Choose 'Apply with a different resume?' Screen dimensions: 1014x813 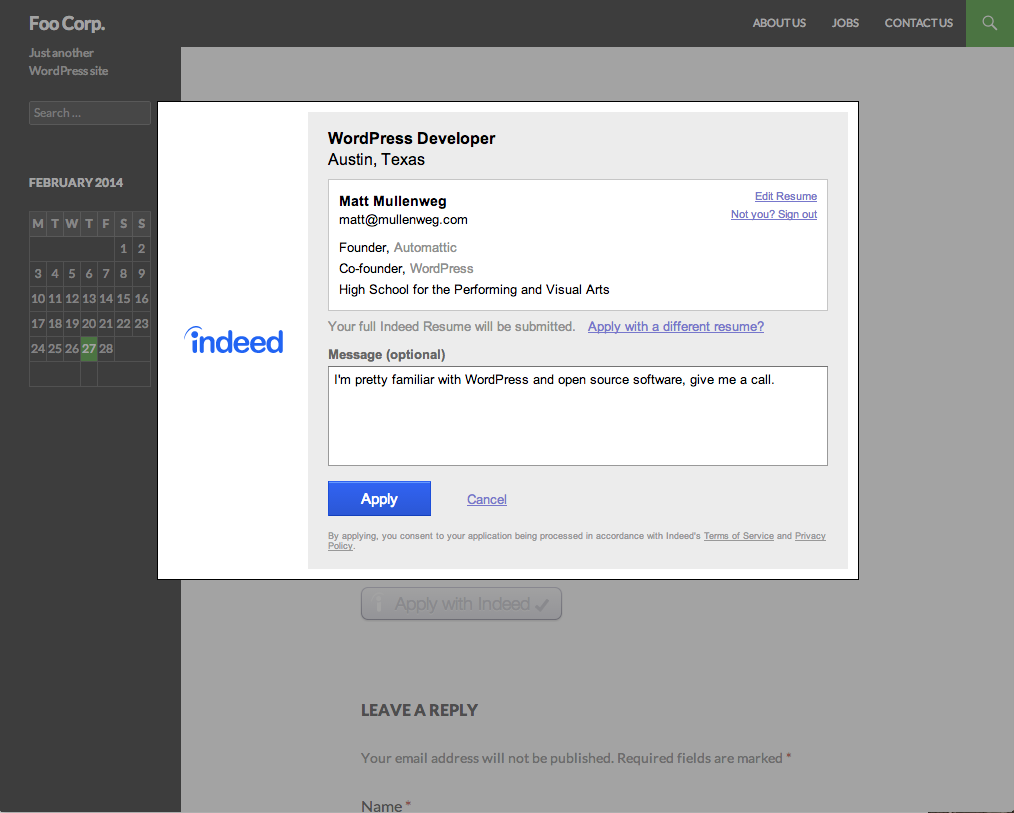tap(676, 327)
